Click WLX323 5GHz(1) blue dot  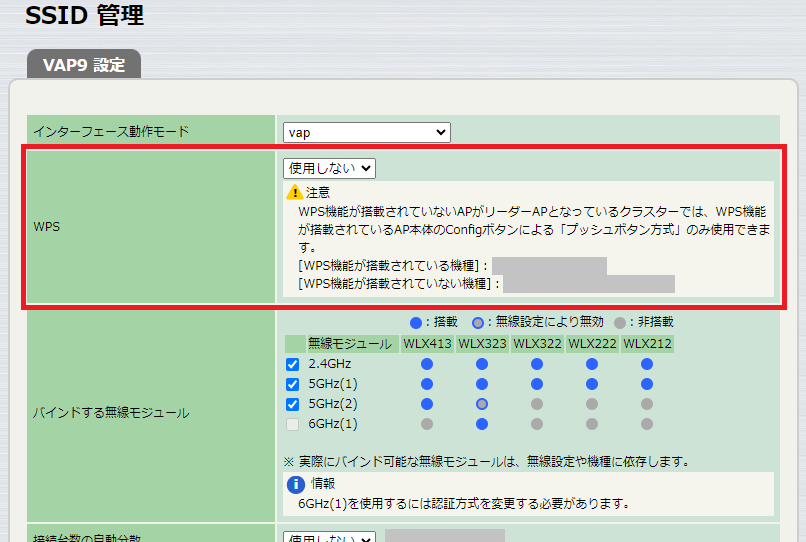click(x=482, y=384)
